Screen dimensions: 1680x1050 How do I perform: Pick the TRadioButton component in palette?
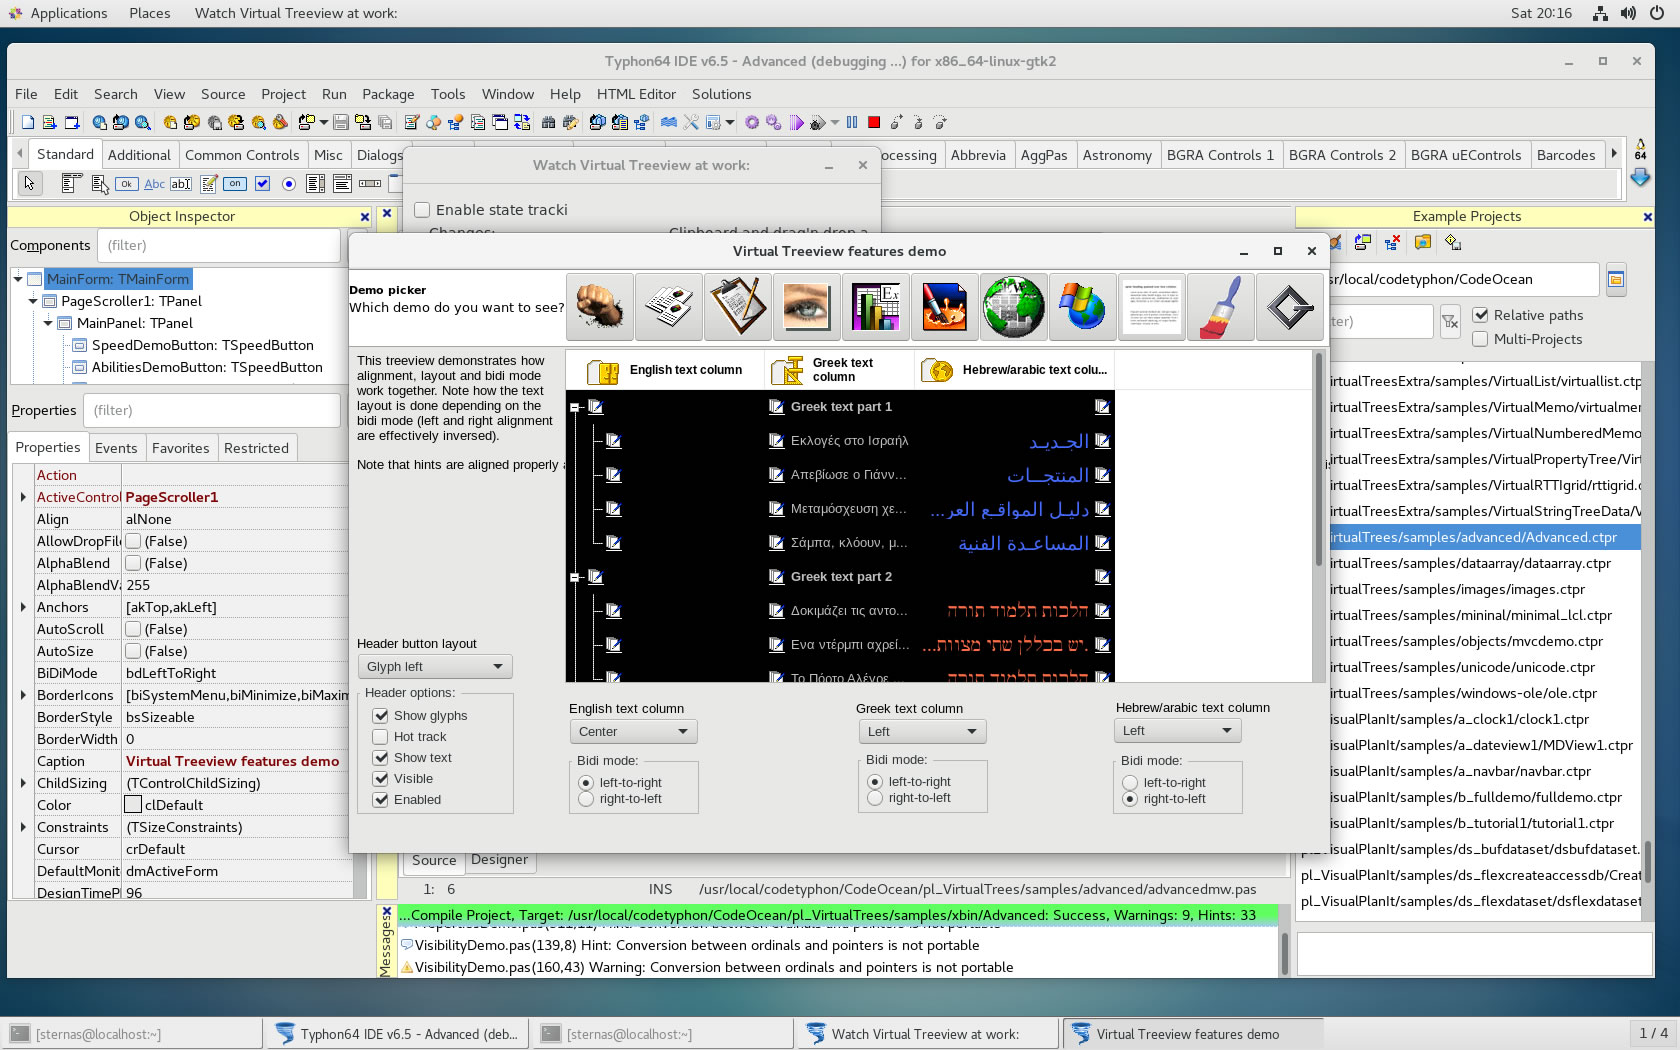[289, 183]
